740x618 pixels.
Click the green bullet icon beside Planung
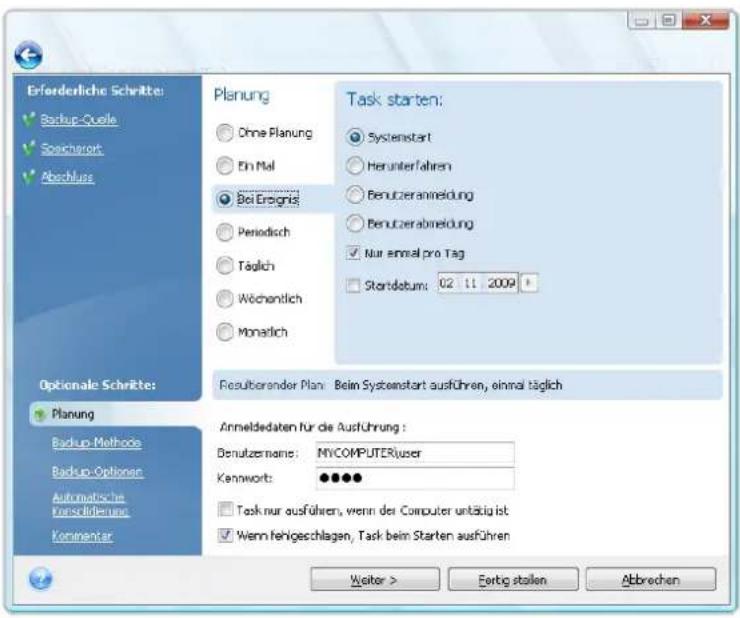pos(40,414)
